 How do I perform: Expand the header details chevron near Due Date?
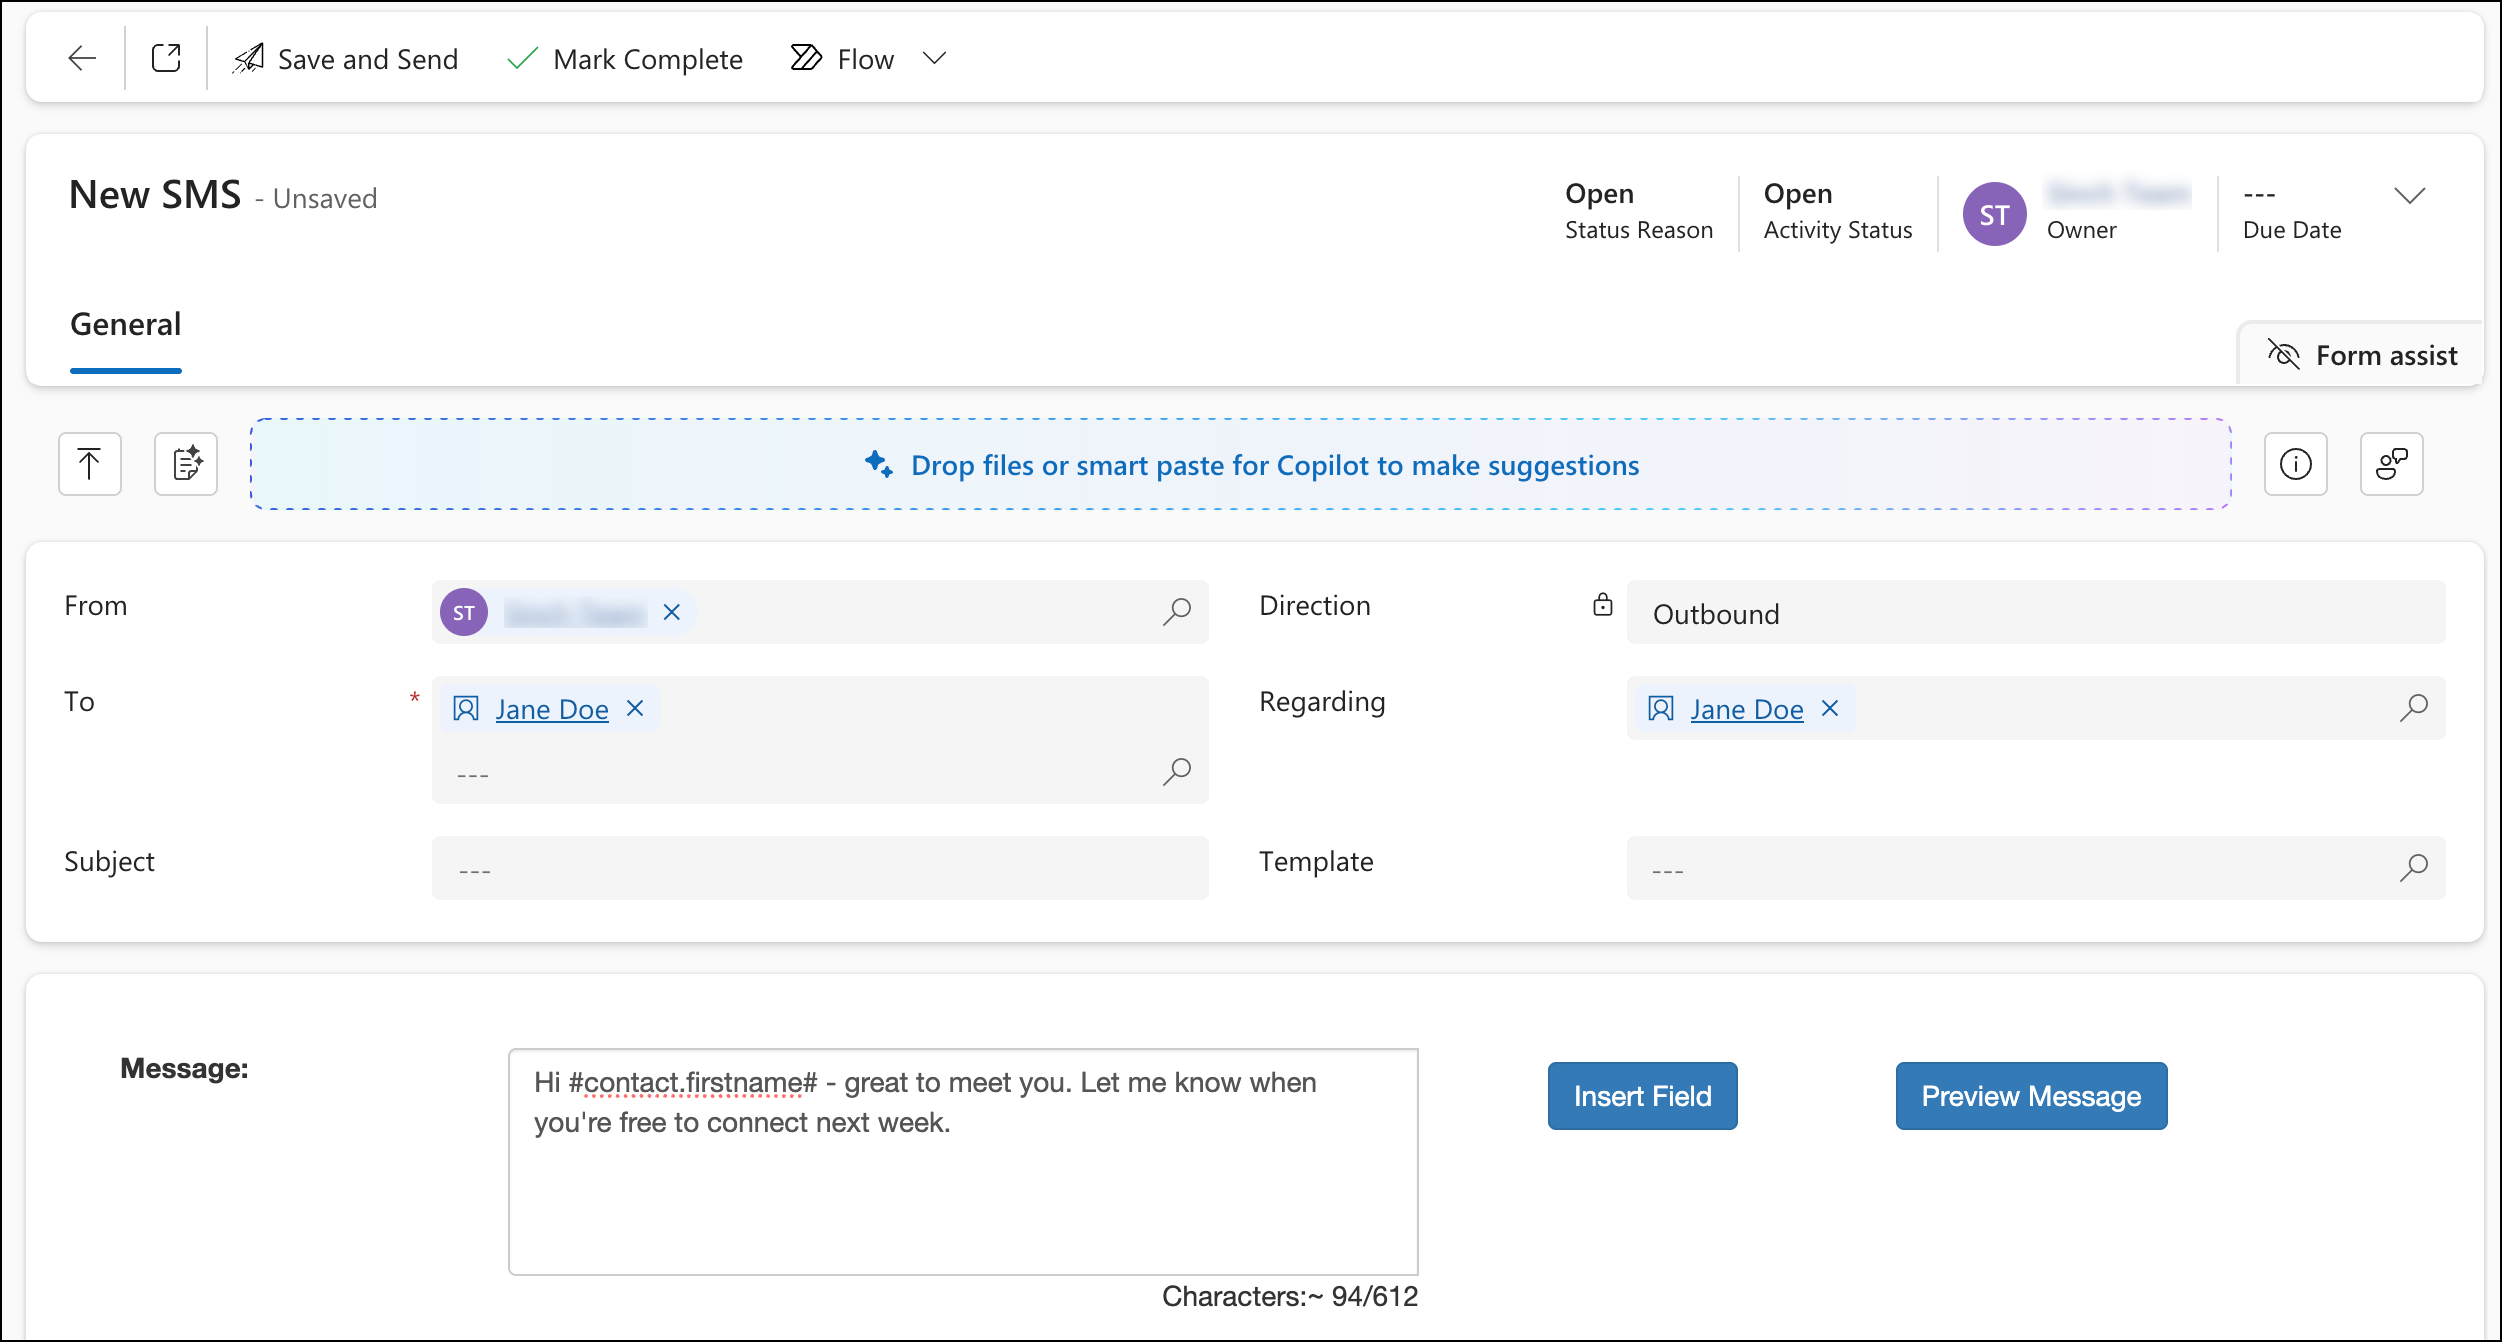point(2411,196)
